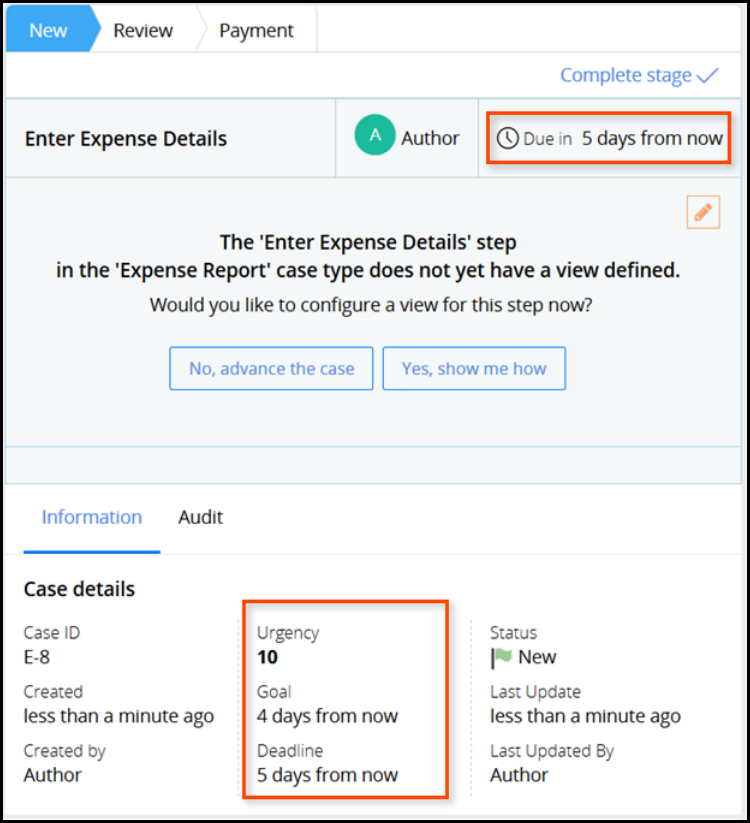
Task: Click the clock icon beside Due in
Action: (x=509, y=138)
